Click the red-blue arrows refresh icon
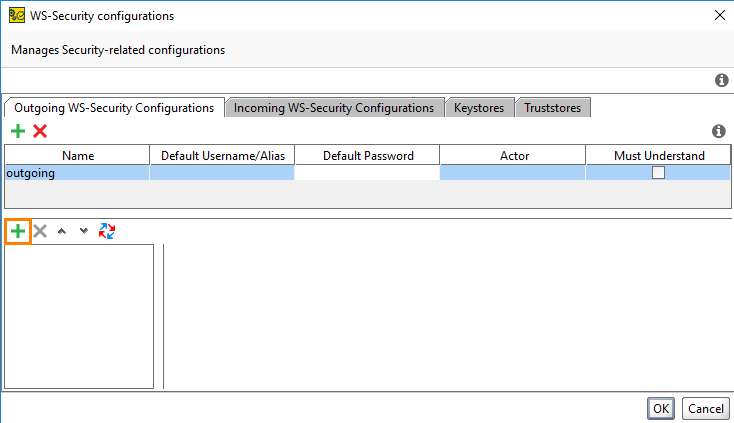The image size is (734, 423). coord(107,231)
